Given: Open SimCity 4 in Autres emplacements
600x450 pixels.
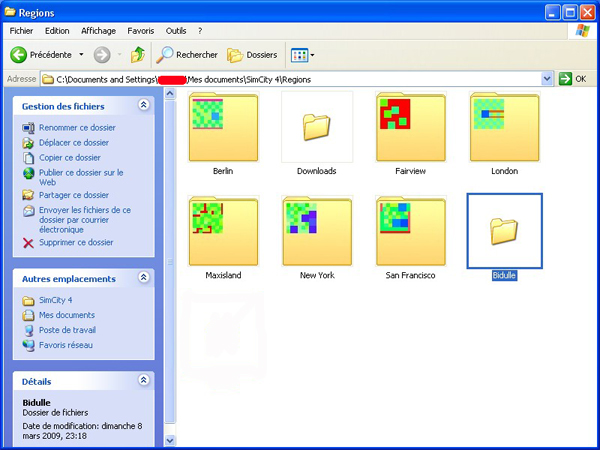Looking at the screenshot, I should coord(55,300).
